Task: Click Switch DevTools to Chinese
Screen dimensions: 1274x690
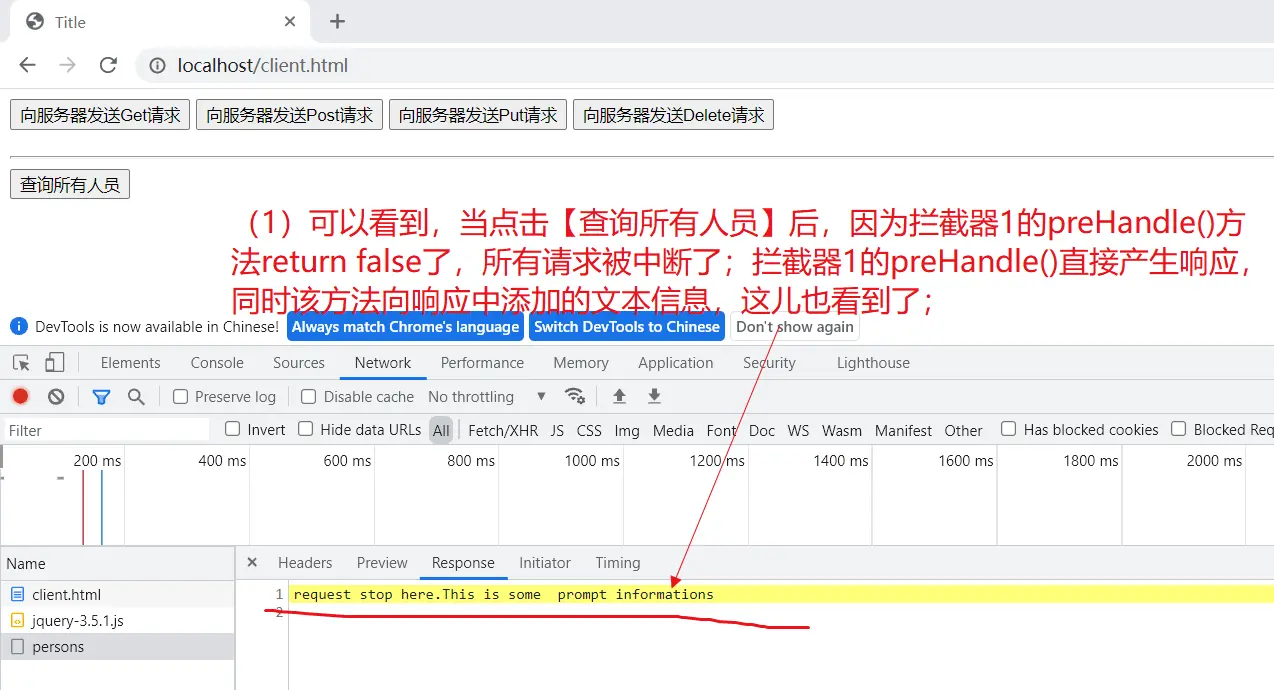Action: point(627,327)
